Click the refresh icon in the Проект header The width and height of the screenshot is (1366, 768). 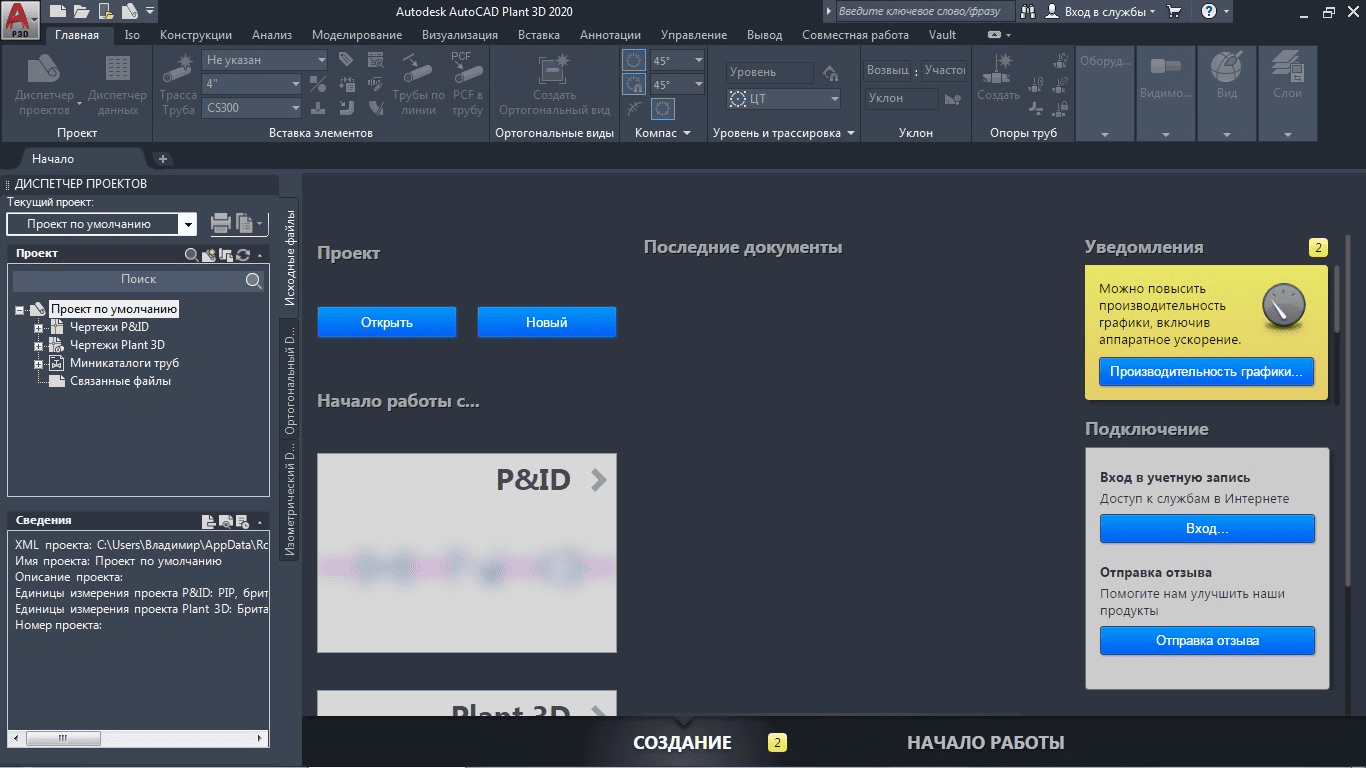pos(242,254)
